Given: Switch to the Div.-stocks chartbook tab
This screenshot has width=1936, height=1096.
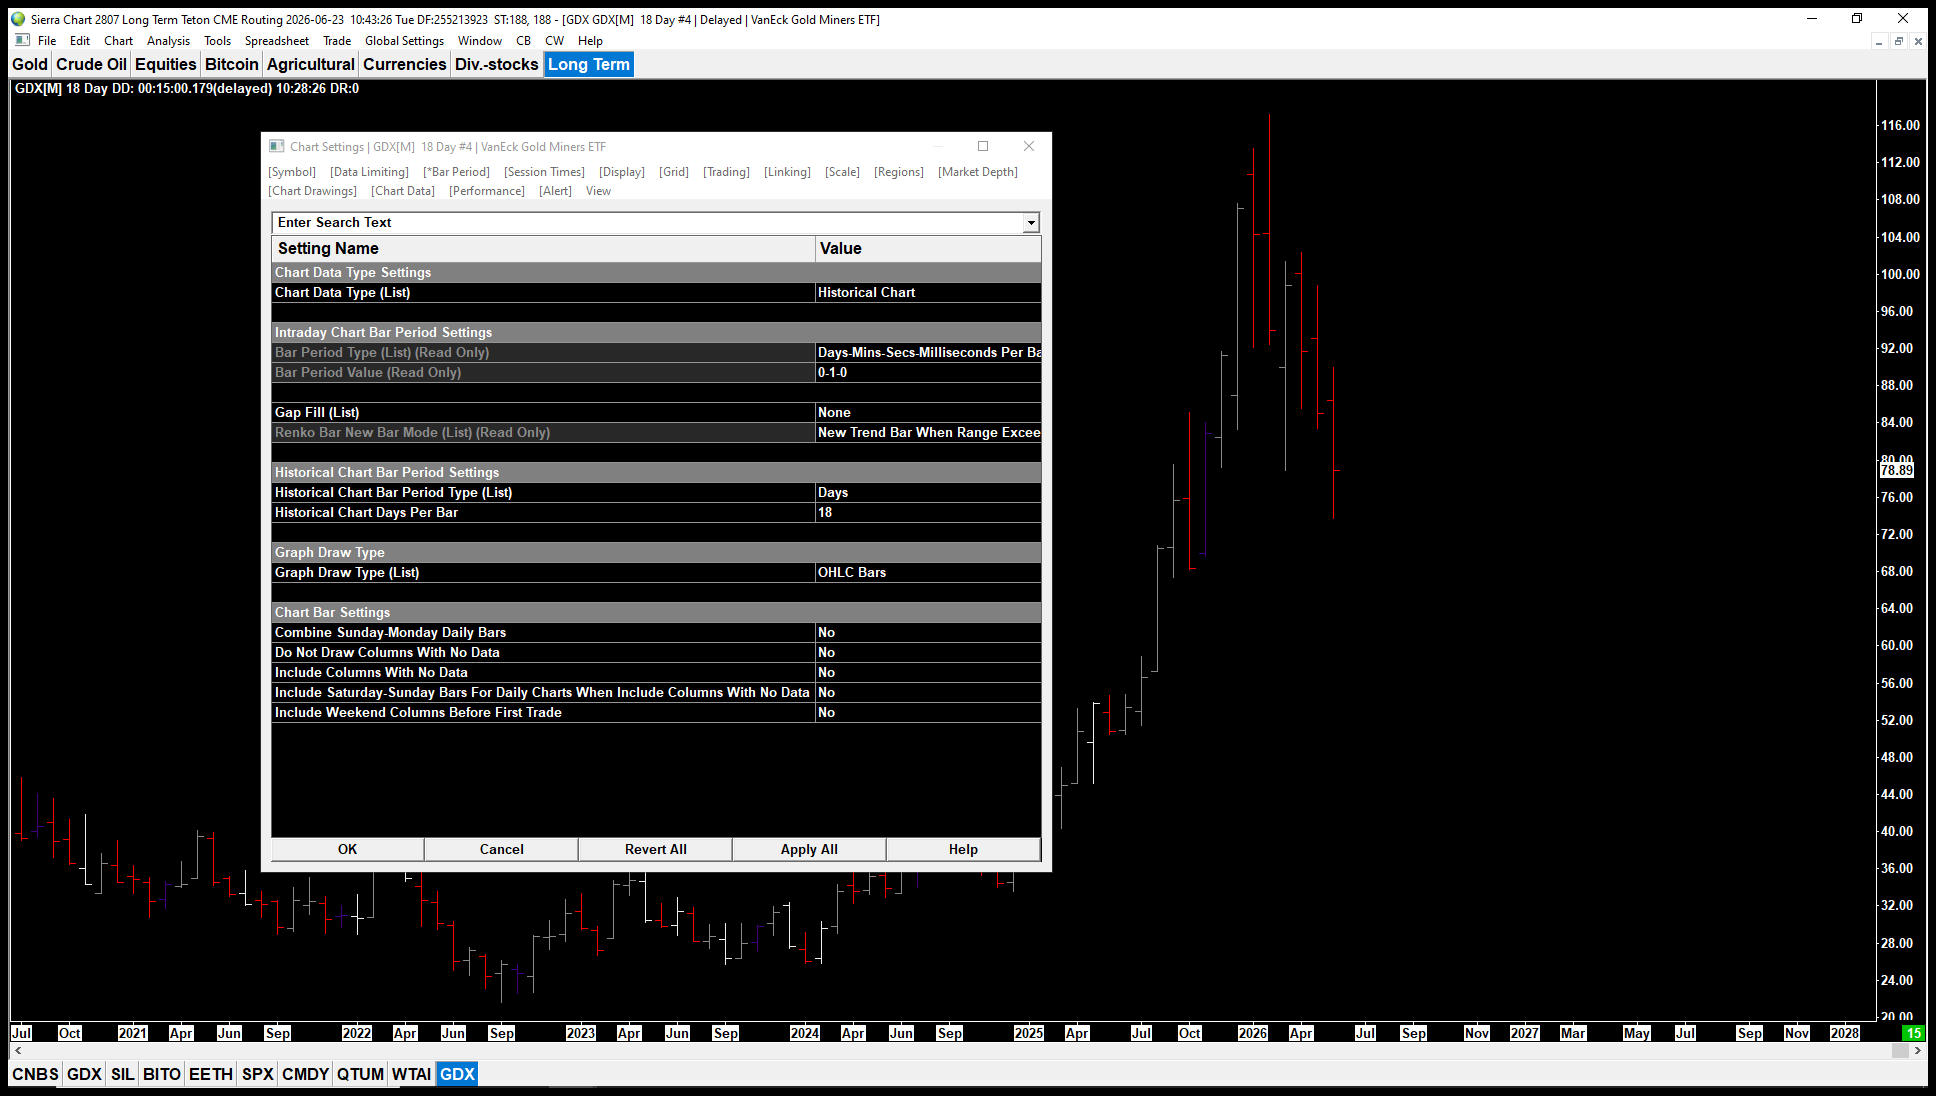Looking at the screenshot, I should (x=497, y=64).
